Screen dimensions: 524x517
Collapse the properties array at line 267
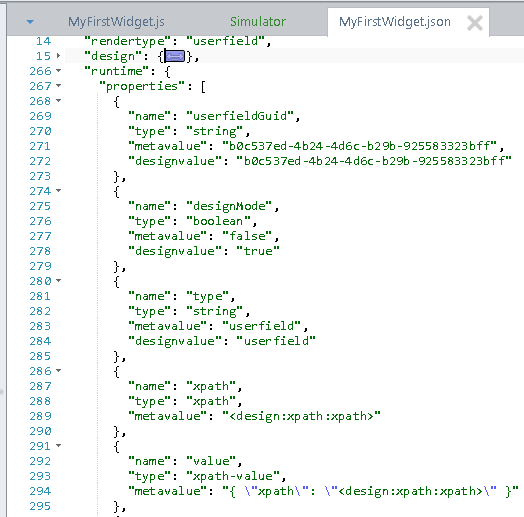click(x=58, y=86)
